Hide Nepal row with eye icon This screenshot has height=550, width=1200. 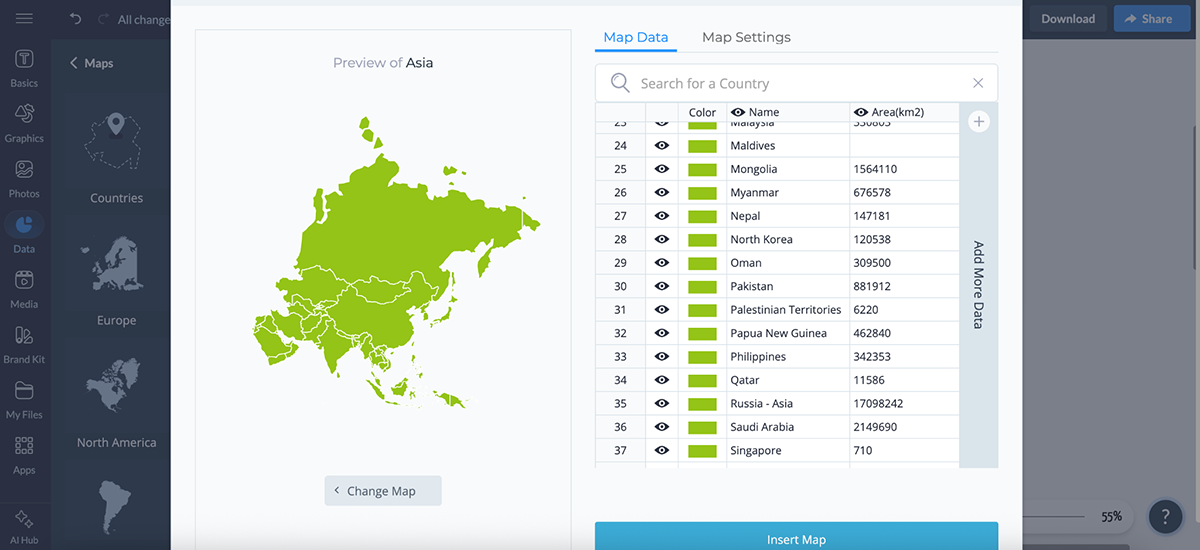pos(661,216)
